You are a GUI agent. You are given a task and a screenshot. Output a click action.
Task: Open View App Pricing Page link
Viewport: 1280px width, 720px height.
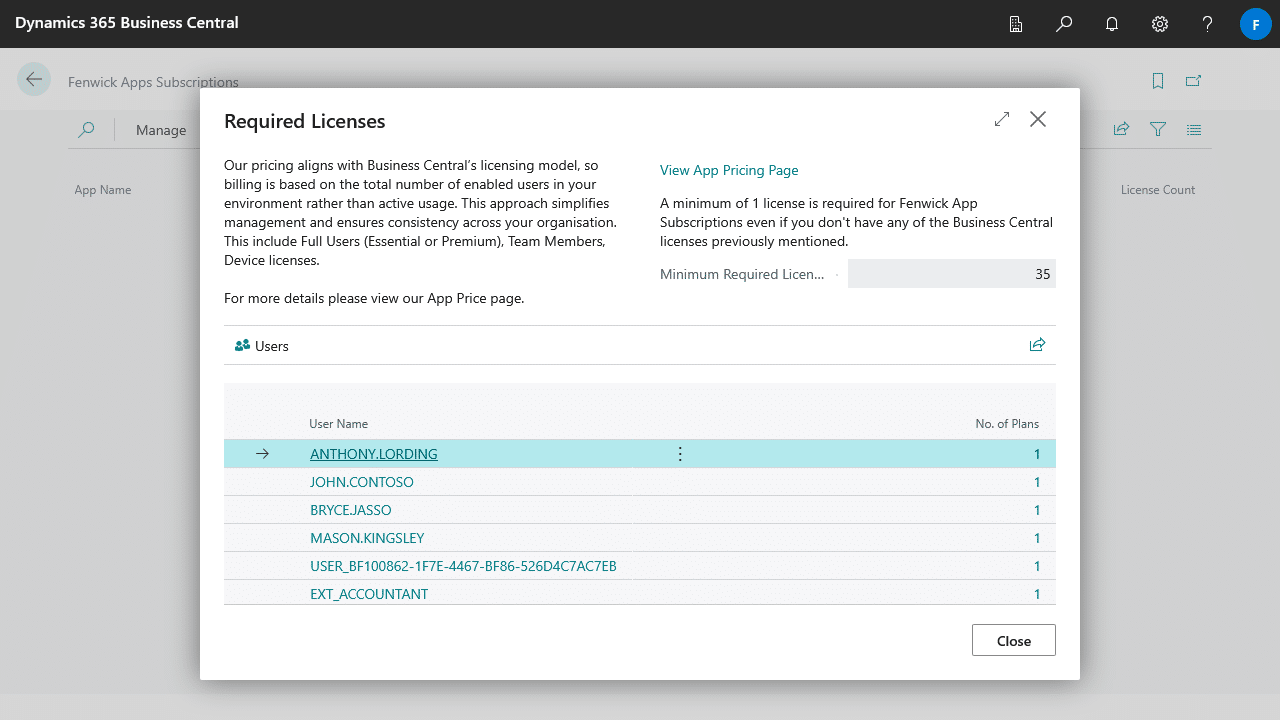[x=729, y=170]
